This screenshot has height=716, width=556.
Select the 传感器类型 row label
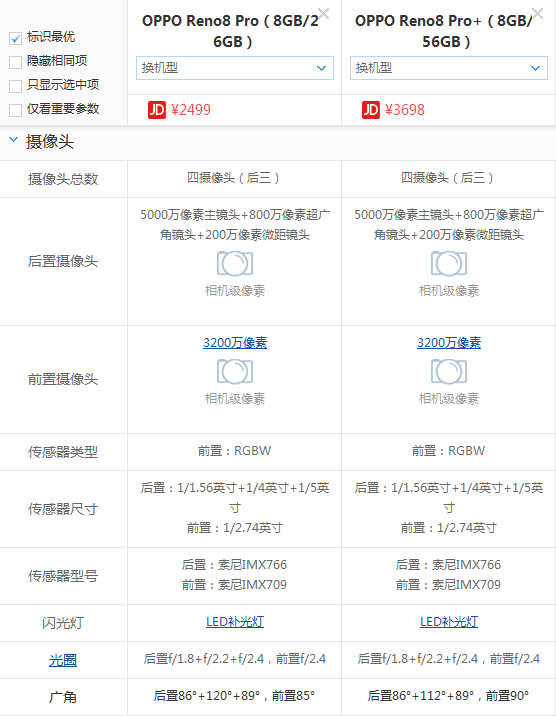pos(63,452)
